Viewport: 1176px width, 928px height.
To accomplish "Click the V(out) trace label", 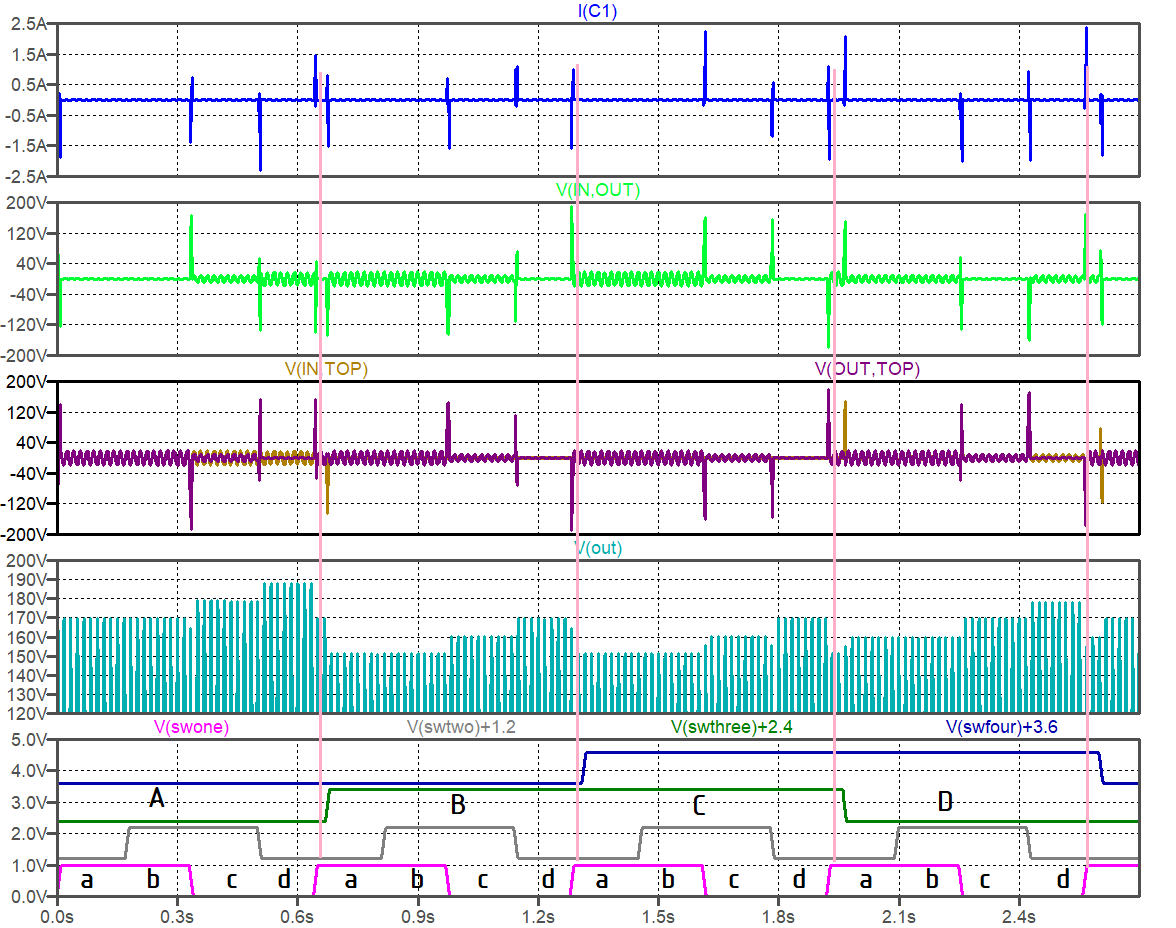I will click(598, 548).
